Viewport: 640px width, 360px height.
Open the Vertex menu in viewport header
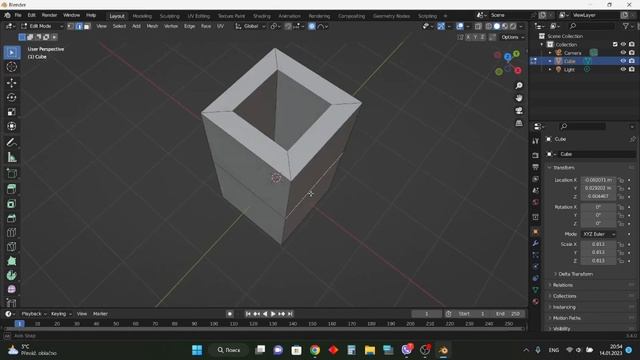(x=171, y=26)
